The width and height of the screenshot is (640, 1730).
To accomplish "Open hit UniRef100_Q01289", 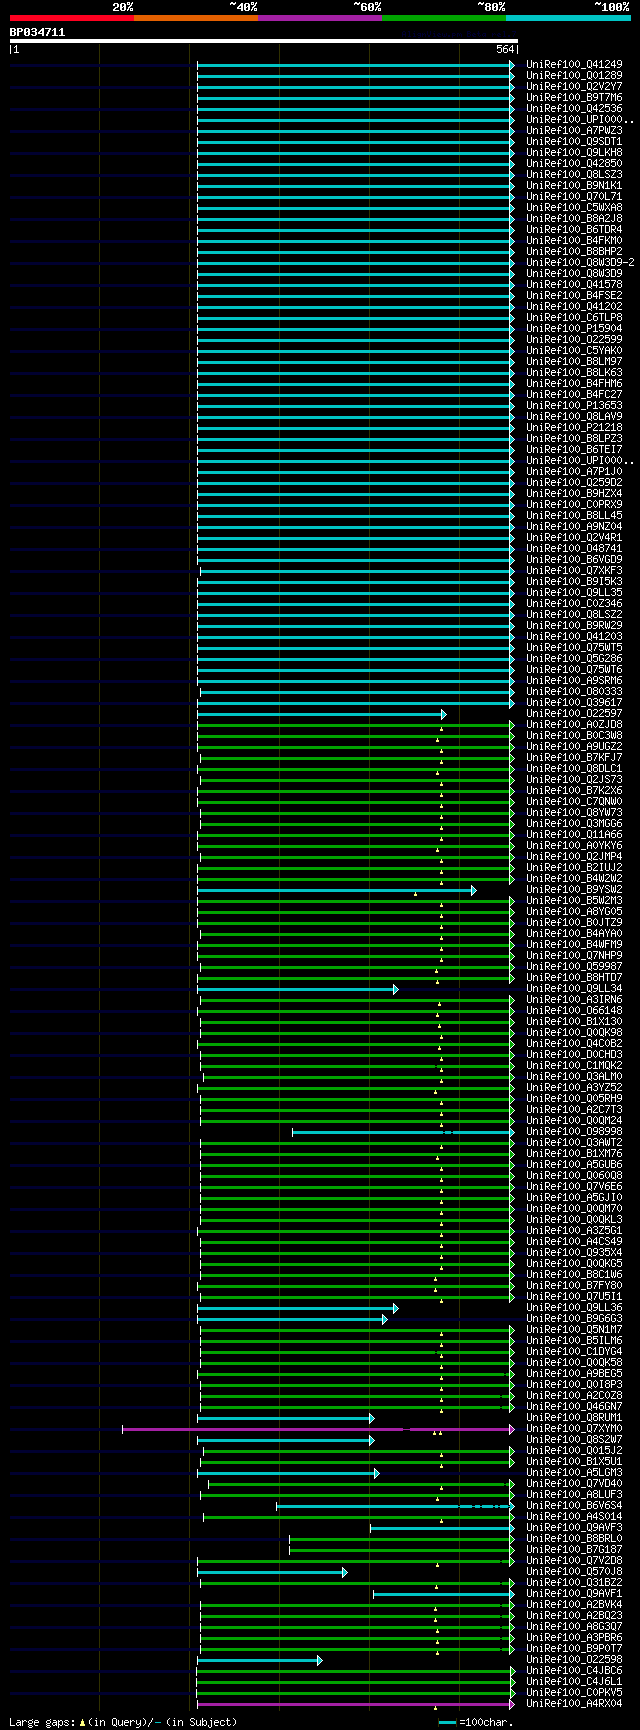I will click(x=574, y=75).
